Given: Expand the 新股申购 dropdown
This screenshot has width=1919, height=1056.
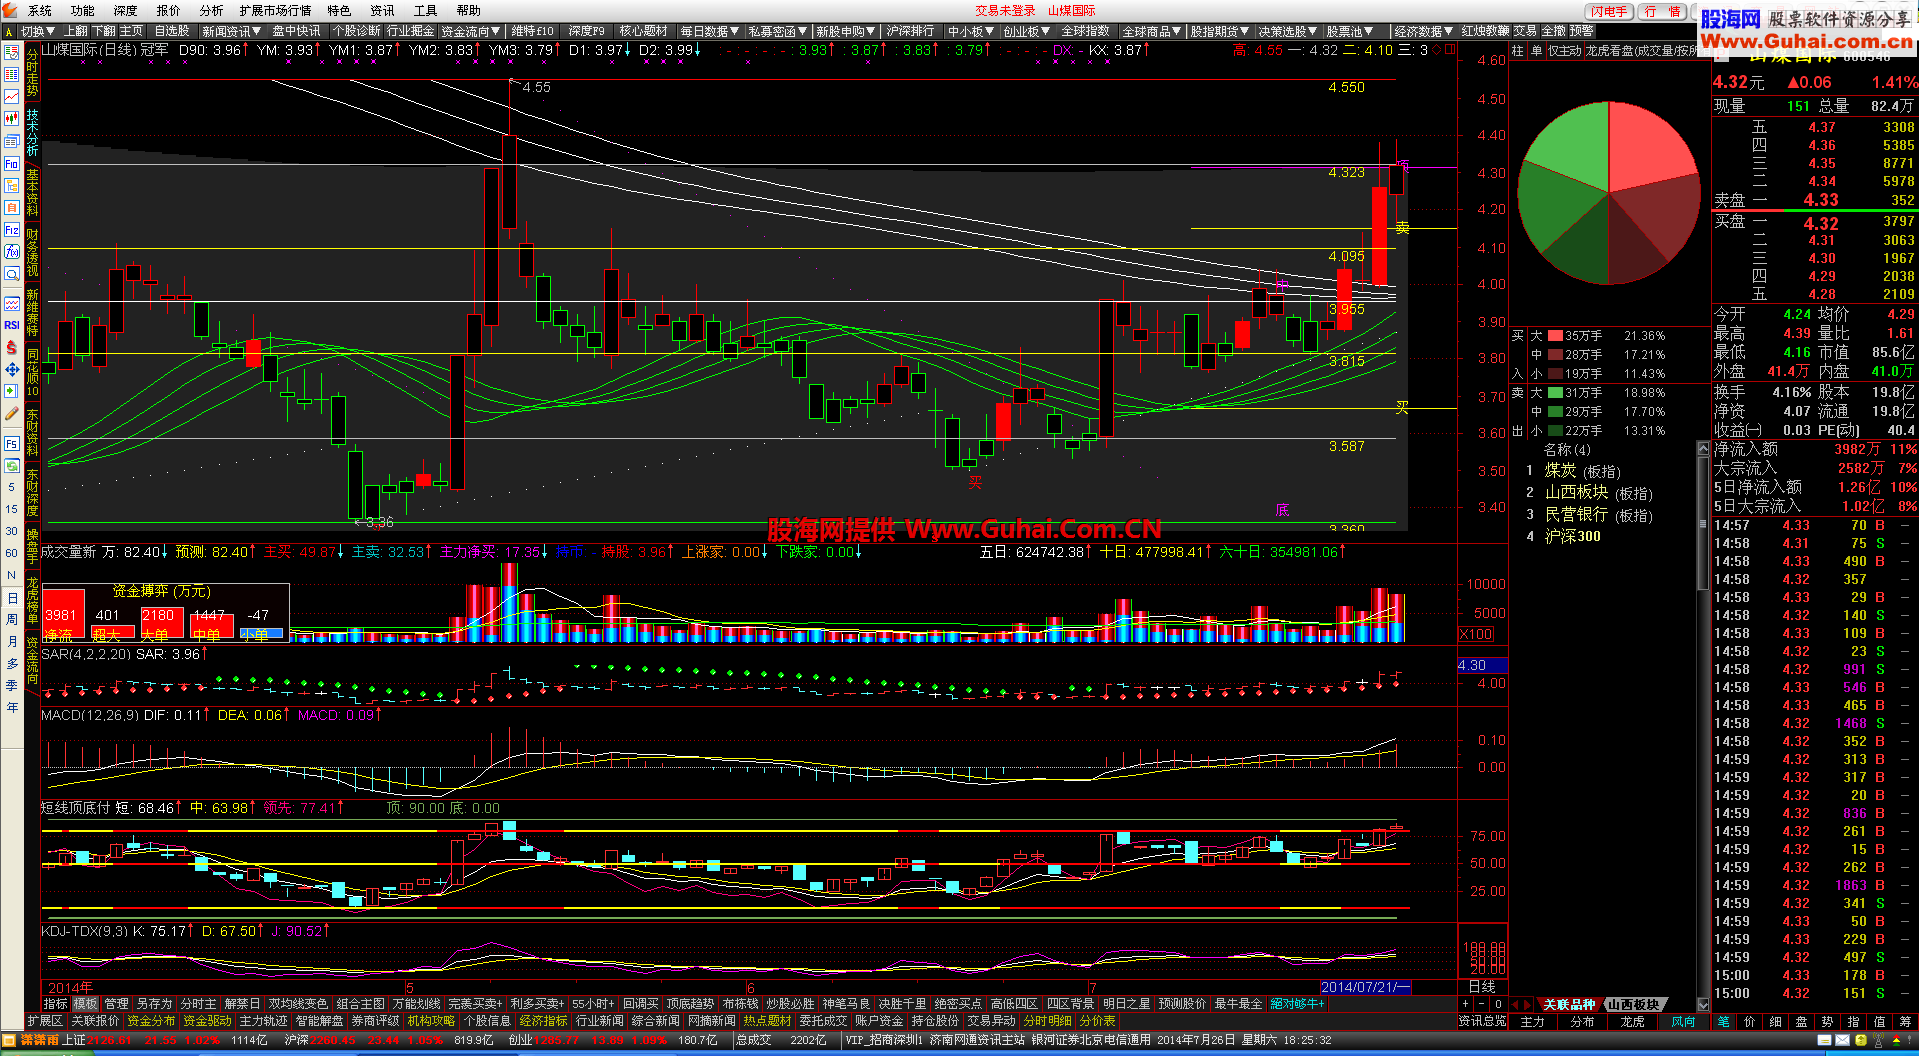Looking at the screenshot, I should (845, 32).
